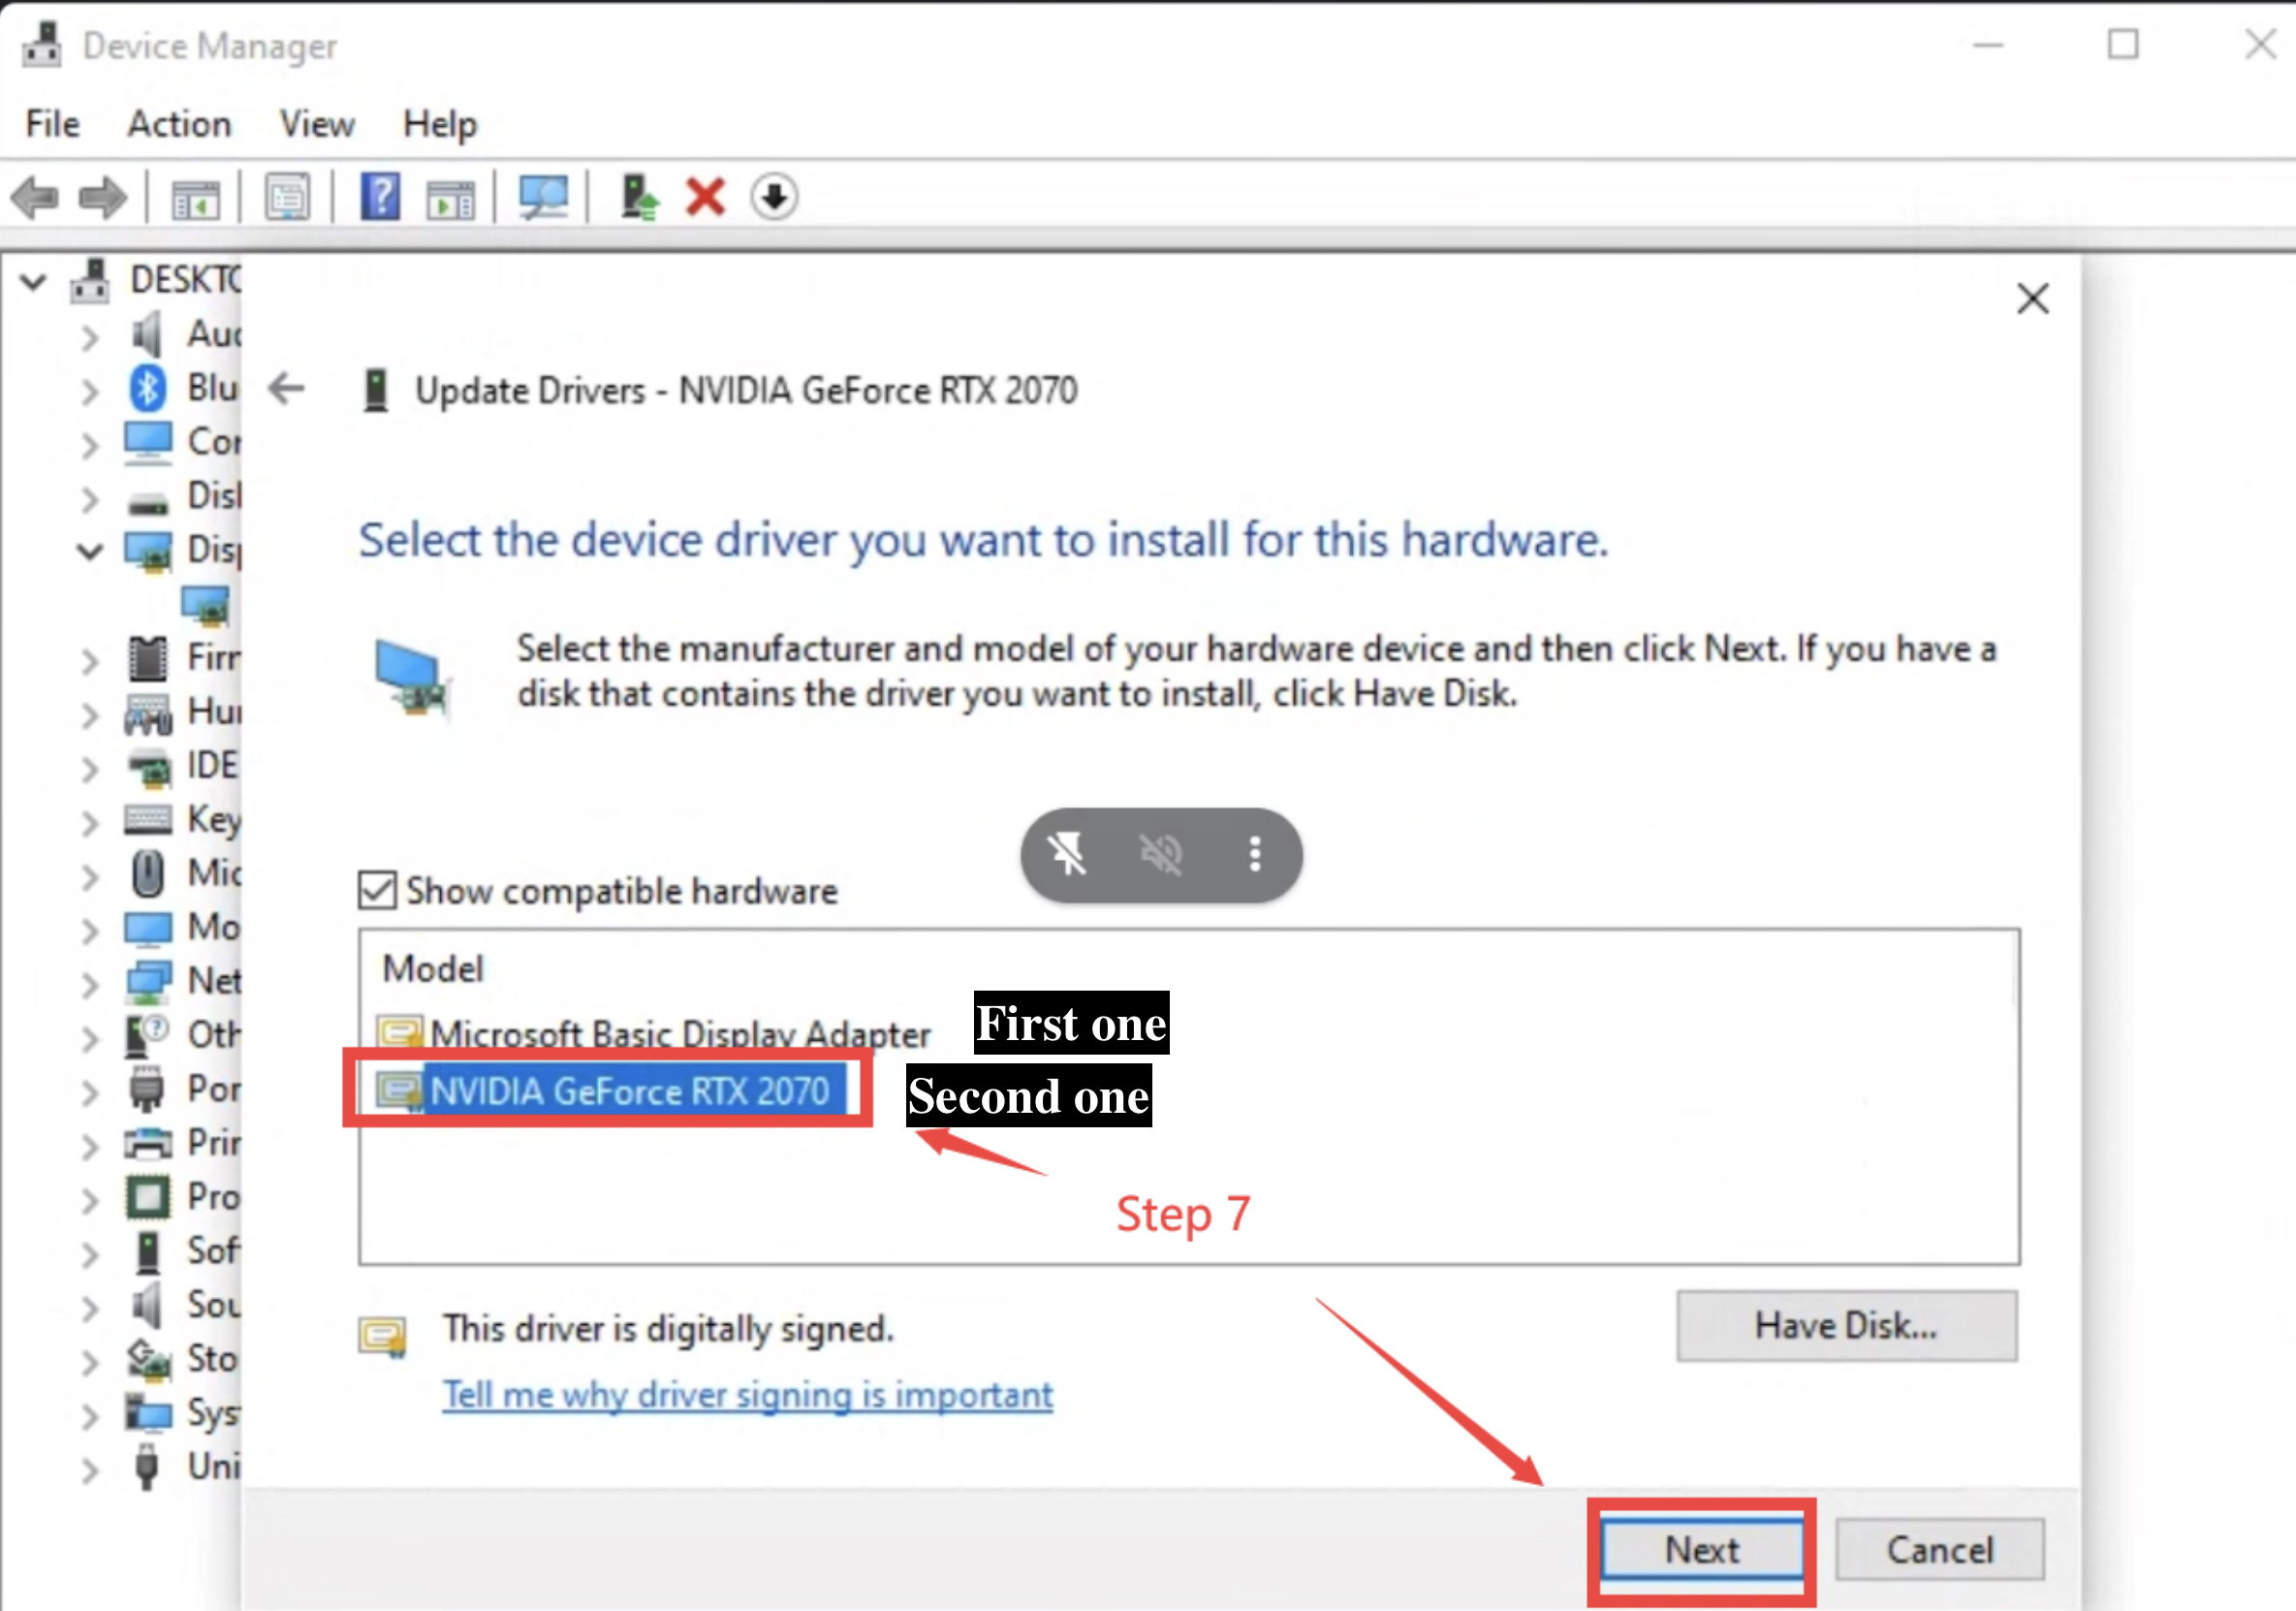Click the Cancel button
The image size is (2296, 1611).
point(1940,1550)
